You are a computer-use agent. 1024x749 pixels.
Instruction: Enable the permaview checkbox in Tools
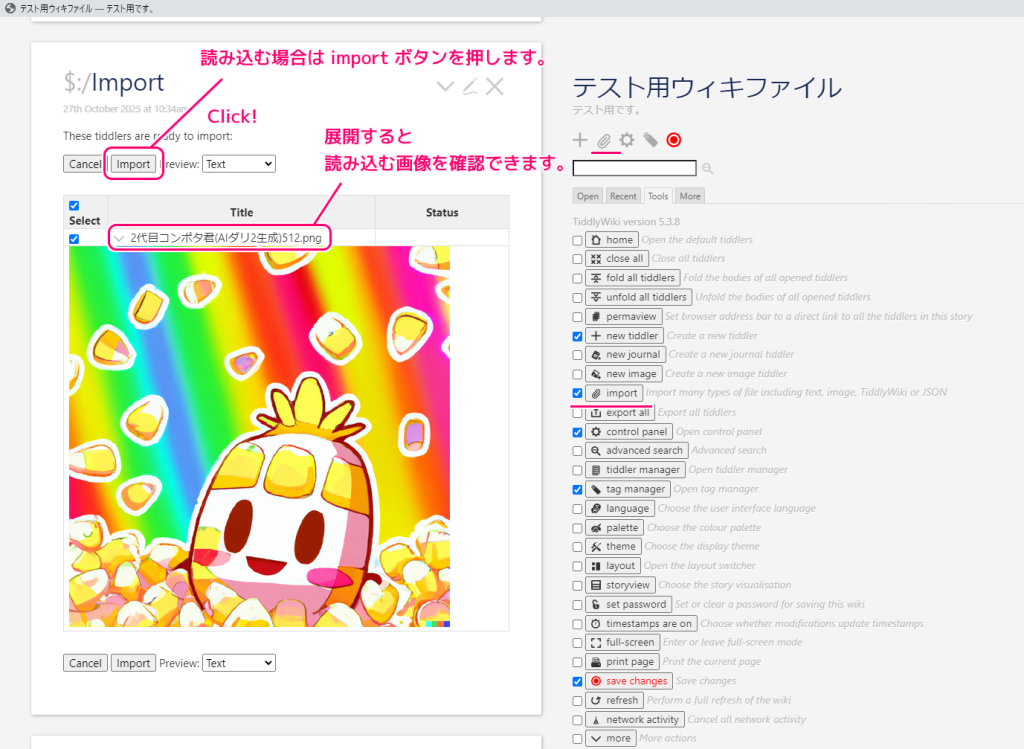577,316
